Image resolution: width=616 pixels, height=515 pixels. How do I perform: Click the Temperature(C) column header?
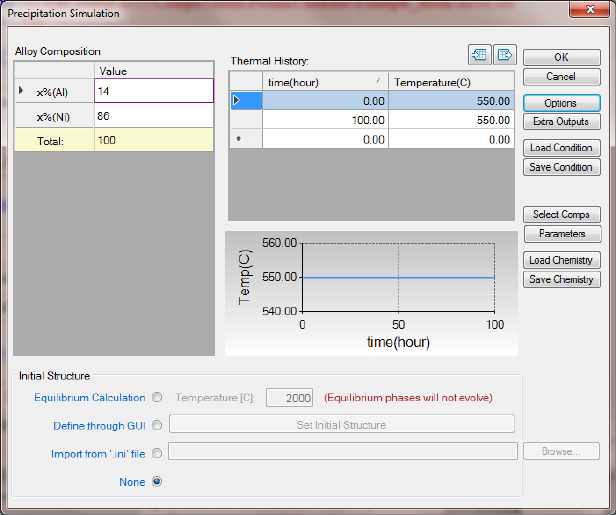pyautogui.click(x=451, y=82)
